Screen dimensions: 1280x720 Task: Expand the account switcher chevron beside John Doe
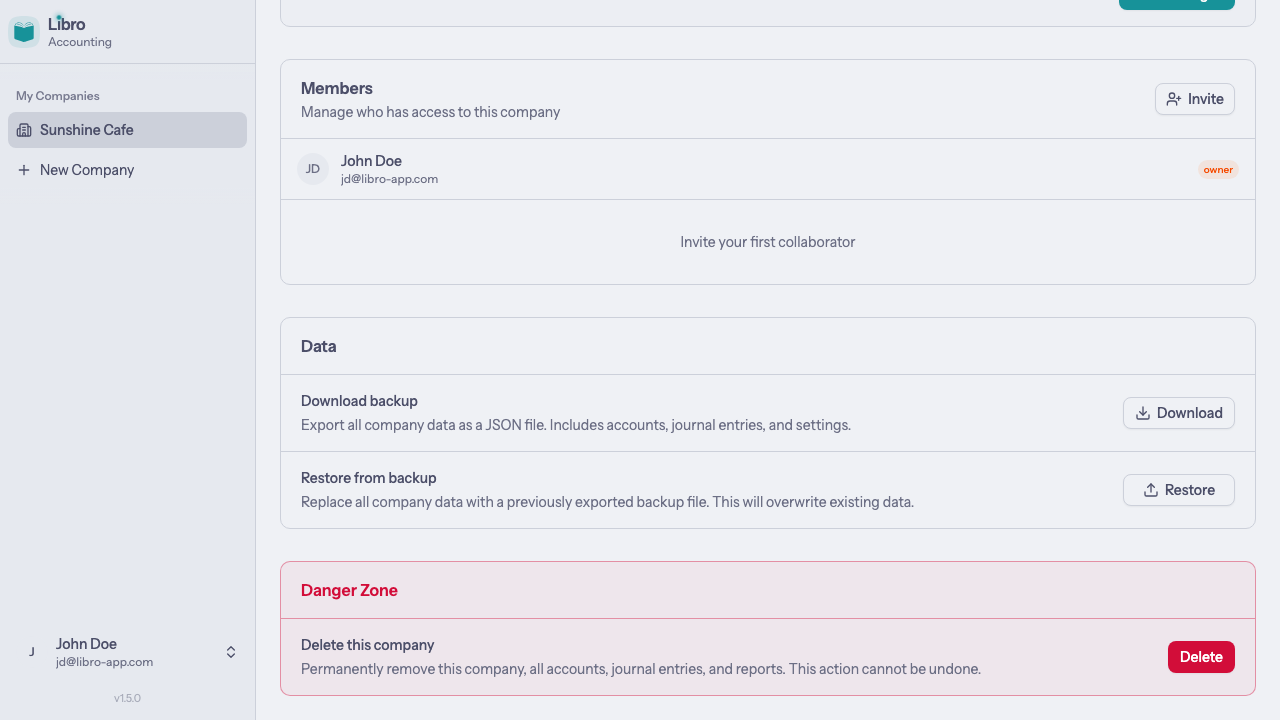(230, 651)
